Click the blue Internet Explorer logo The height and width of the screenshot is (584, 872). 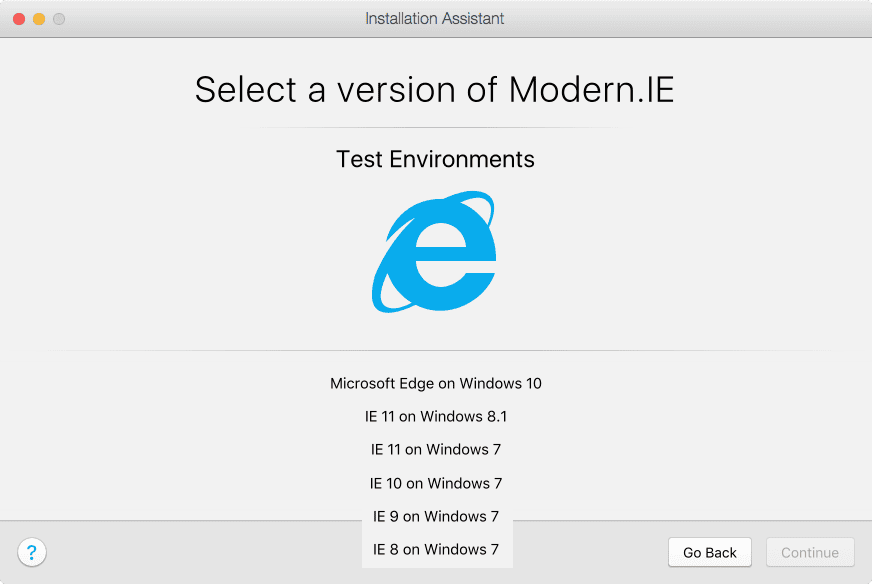click(434, 251)
